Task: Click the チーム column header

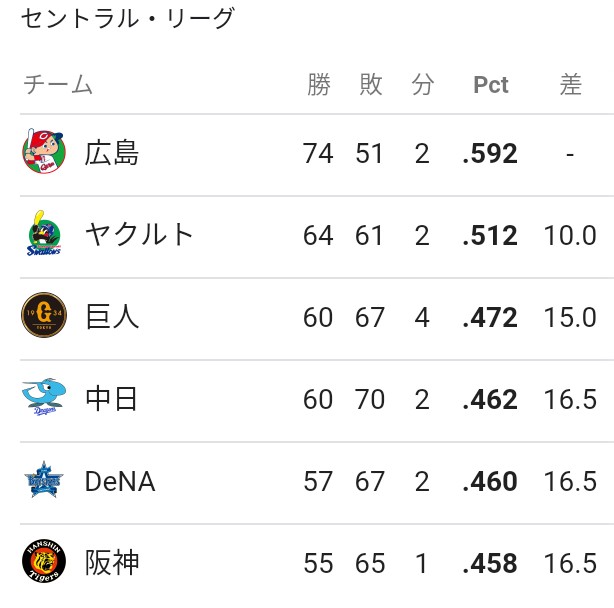Action: (x=58, y=85)
